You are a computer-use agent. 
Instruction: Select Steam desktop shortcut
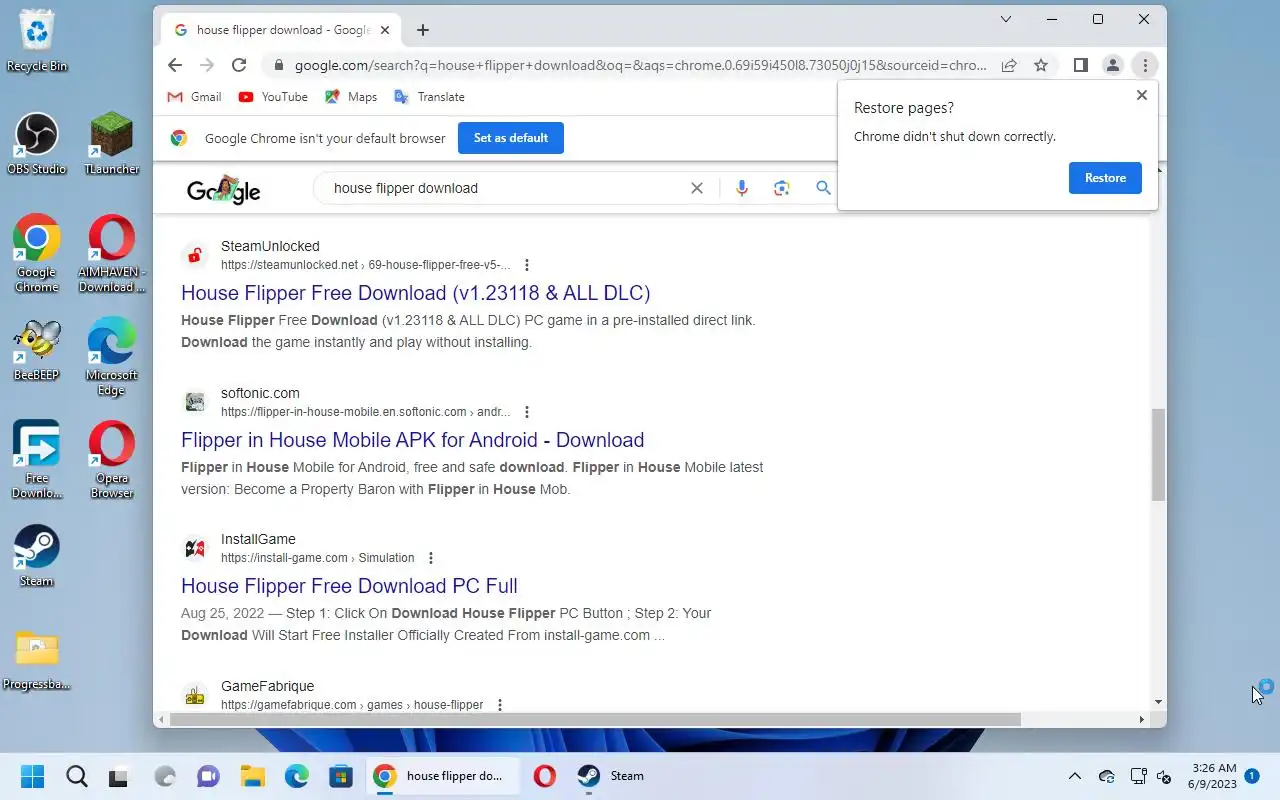click(37, 556)
